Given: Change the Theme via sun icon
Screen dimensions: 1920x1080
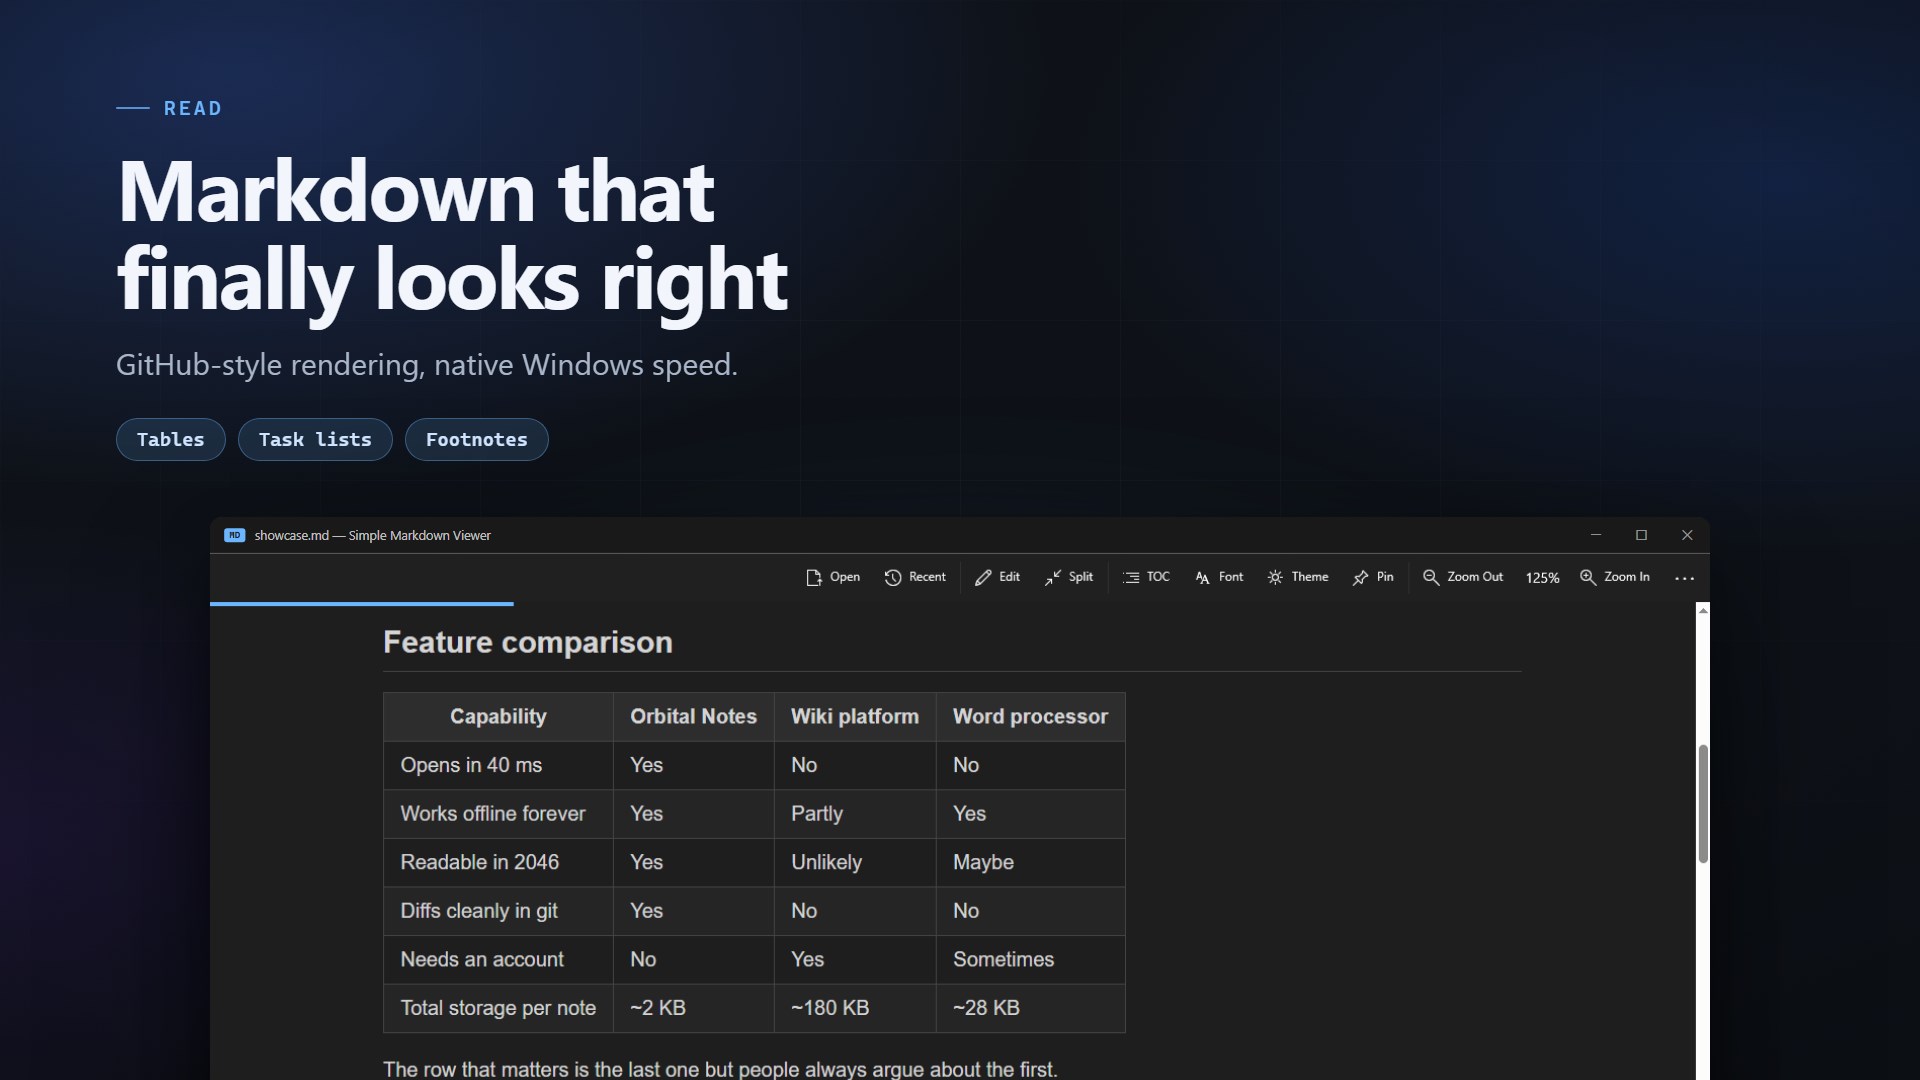Looking at the screenshot, I should pyautogui.click(x=1275, y=578).
